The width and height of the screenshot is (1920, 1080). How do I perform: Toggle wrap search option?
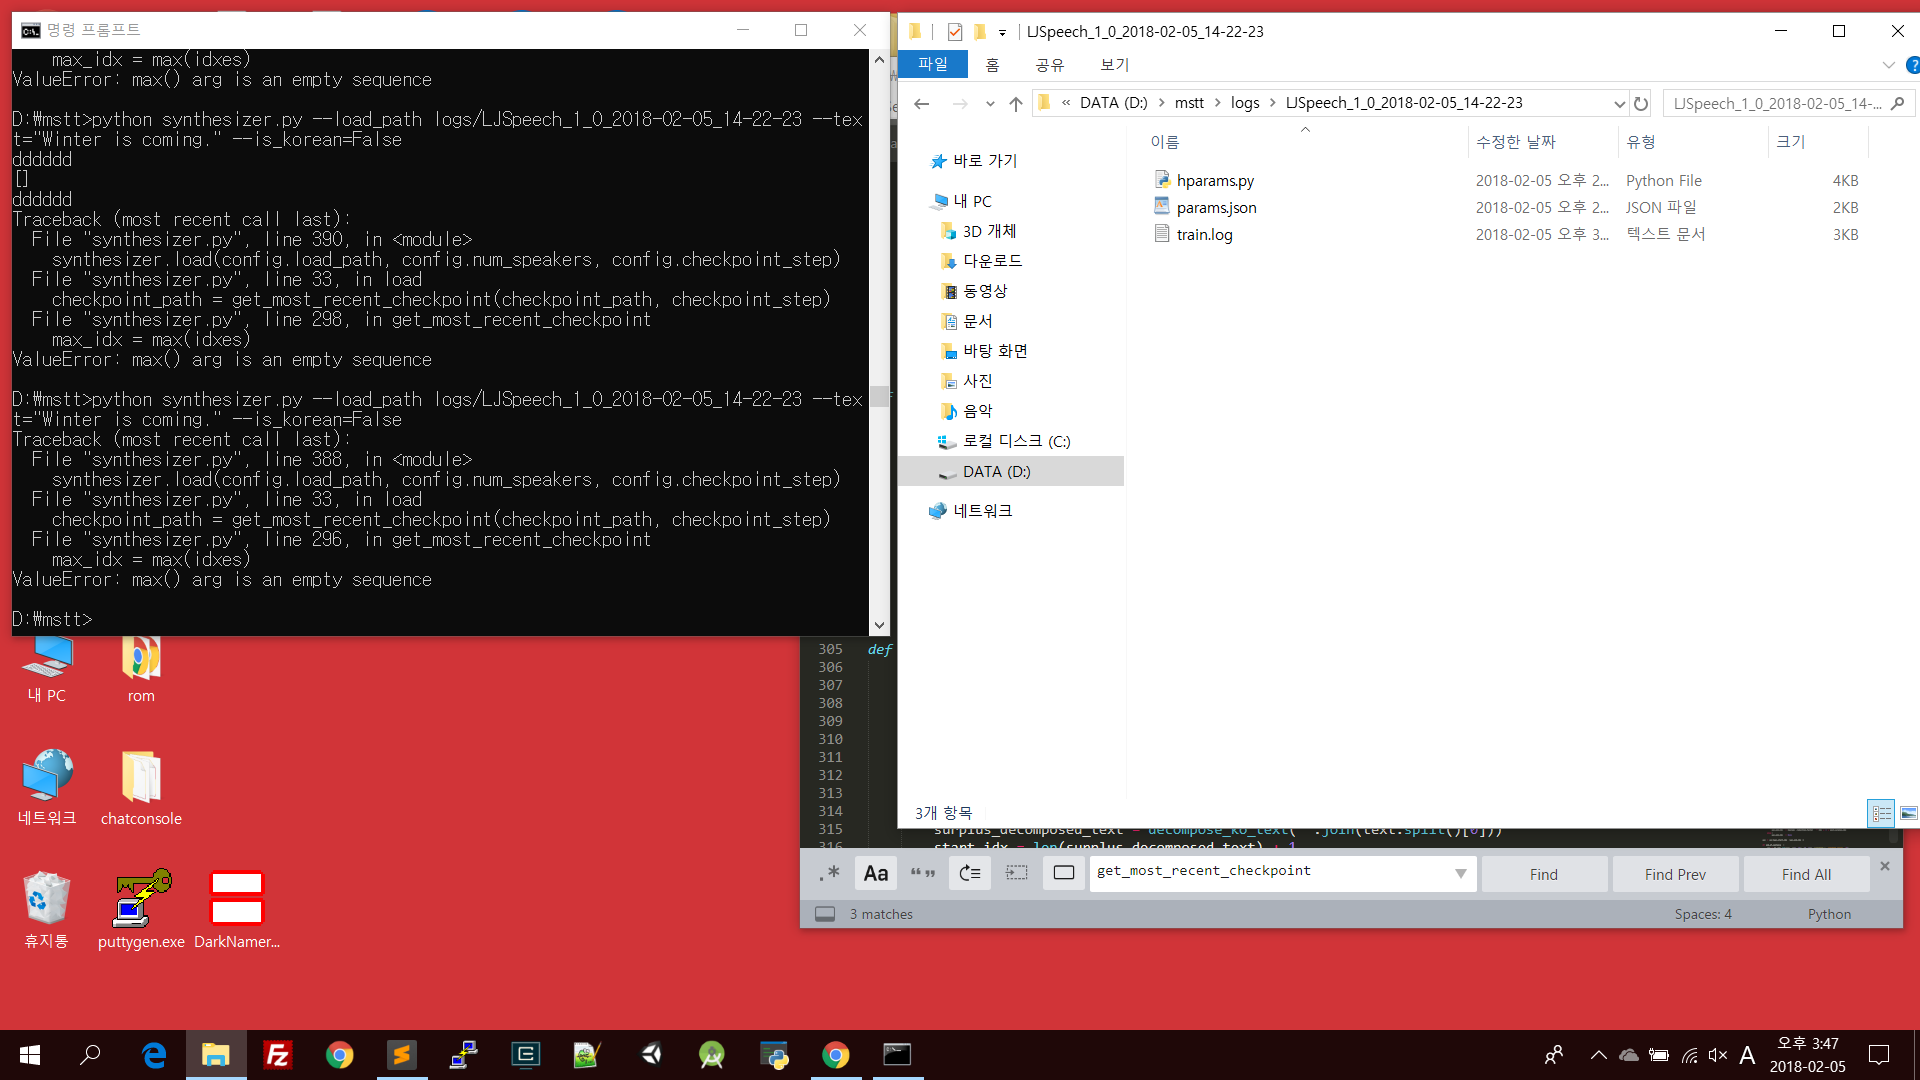coord(970,874)
